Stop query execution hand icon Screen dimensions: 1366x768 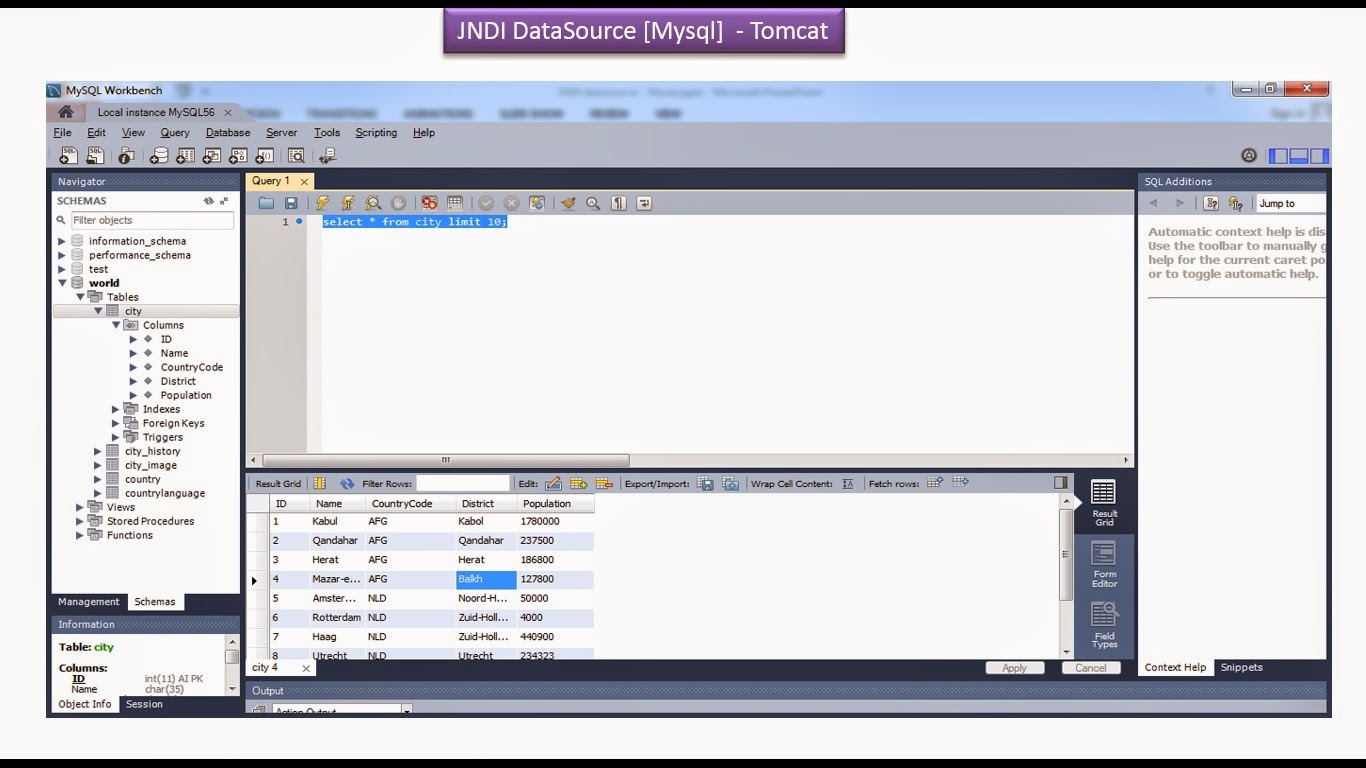[398, 203]
